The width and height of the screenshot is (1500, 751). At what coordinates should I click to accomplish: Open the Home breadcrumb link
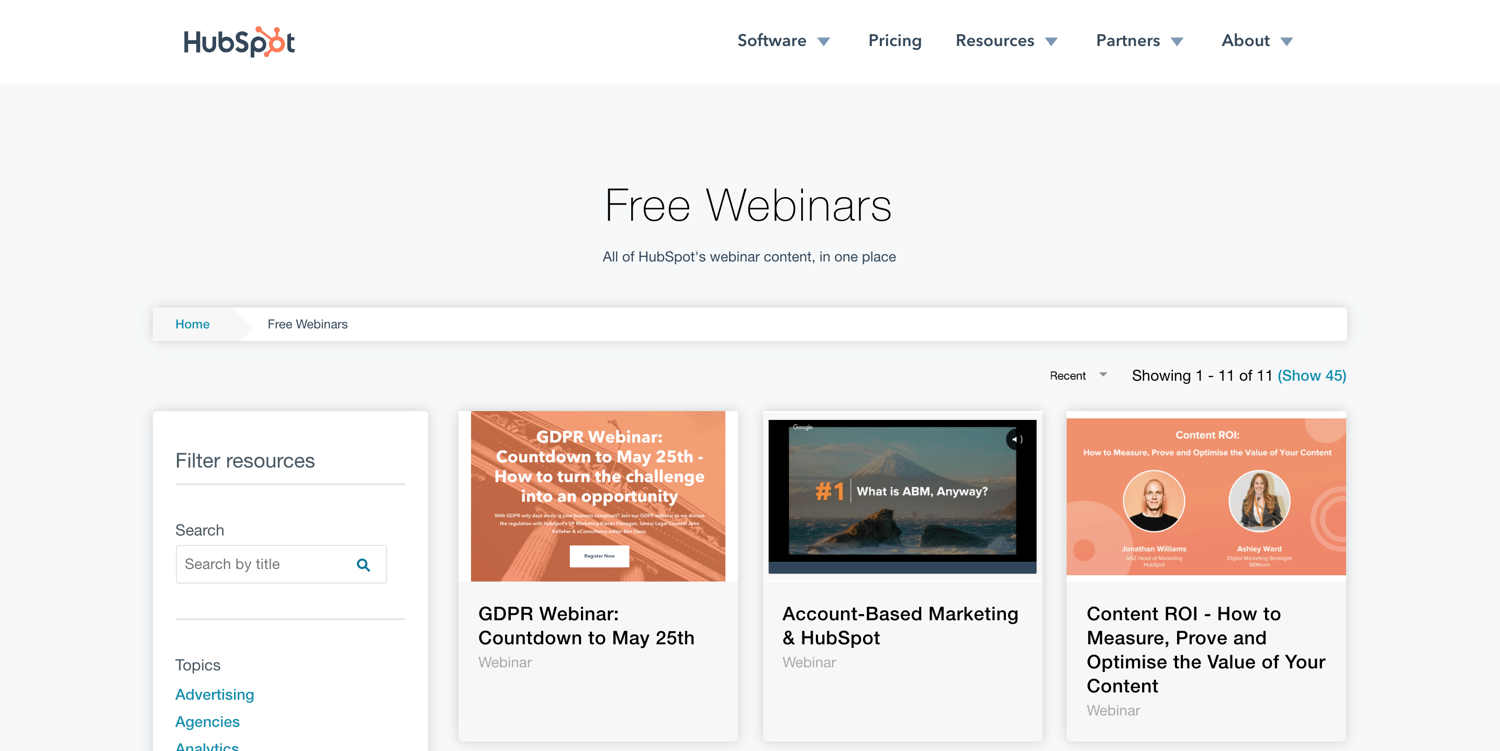pyautogui.click(x=192, y=324)
